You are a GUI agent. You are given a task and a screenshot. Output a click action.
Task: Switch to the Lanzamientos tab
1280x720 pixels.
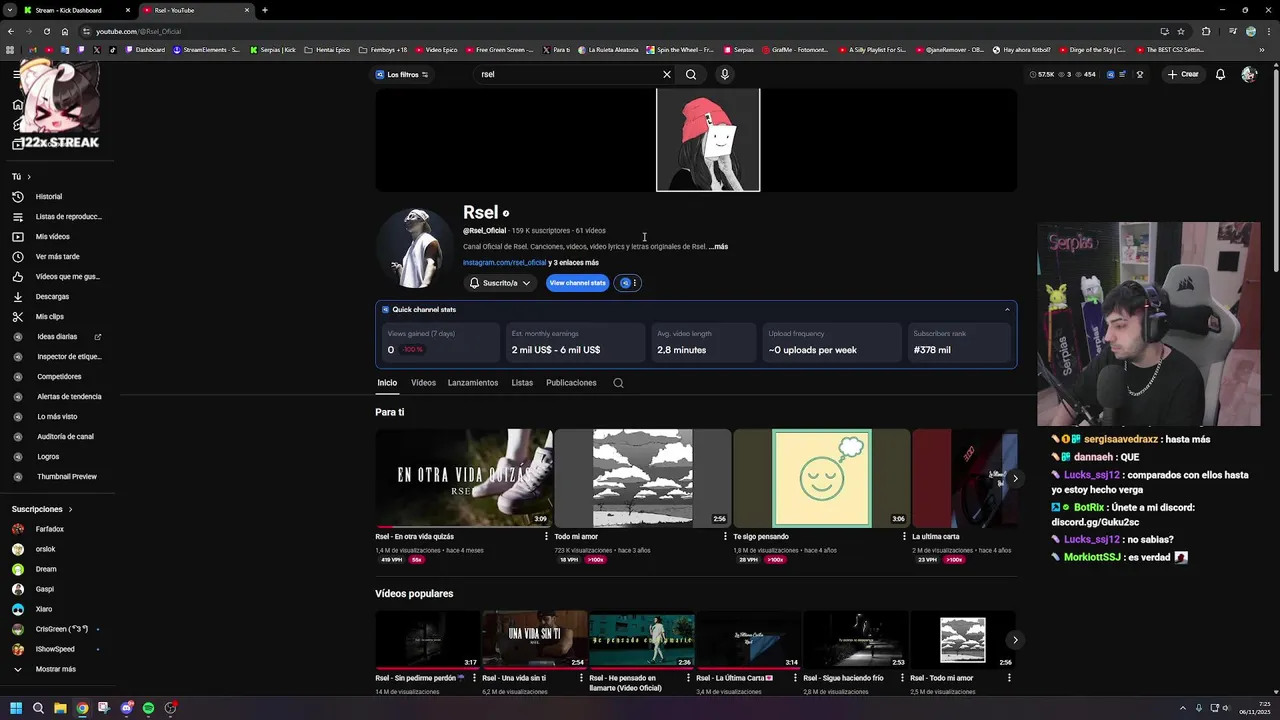tap(473, 383)
